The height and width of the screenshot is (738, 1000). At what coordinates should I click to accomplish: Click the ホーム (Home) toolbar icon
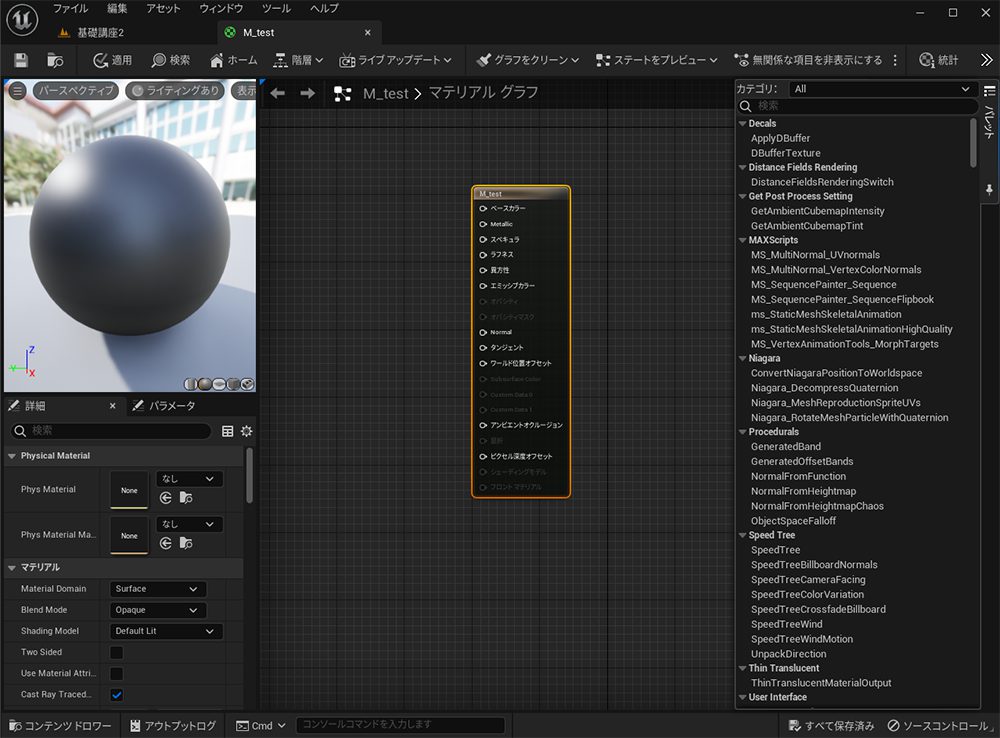coord(233,60)
